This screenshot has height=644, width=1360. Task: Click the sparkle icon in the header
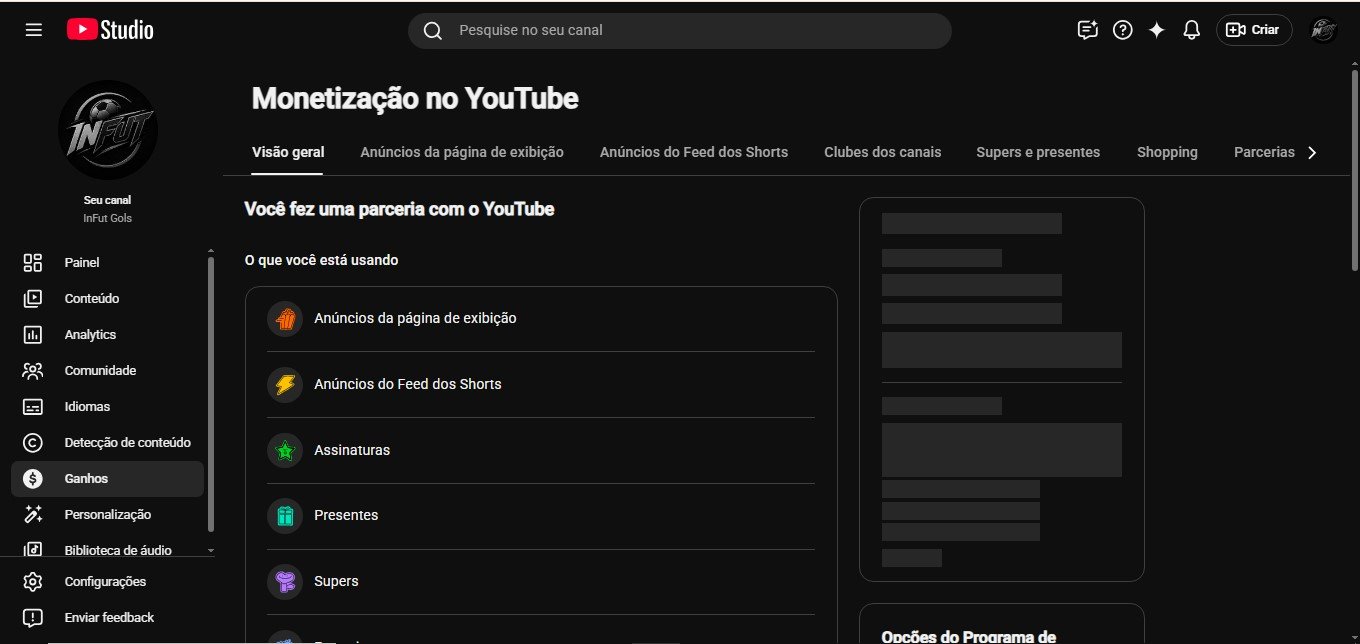click(1157, 30)
